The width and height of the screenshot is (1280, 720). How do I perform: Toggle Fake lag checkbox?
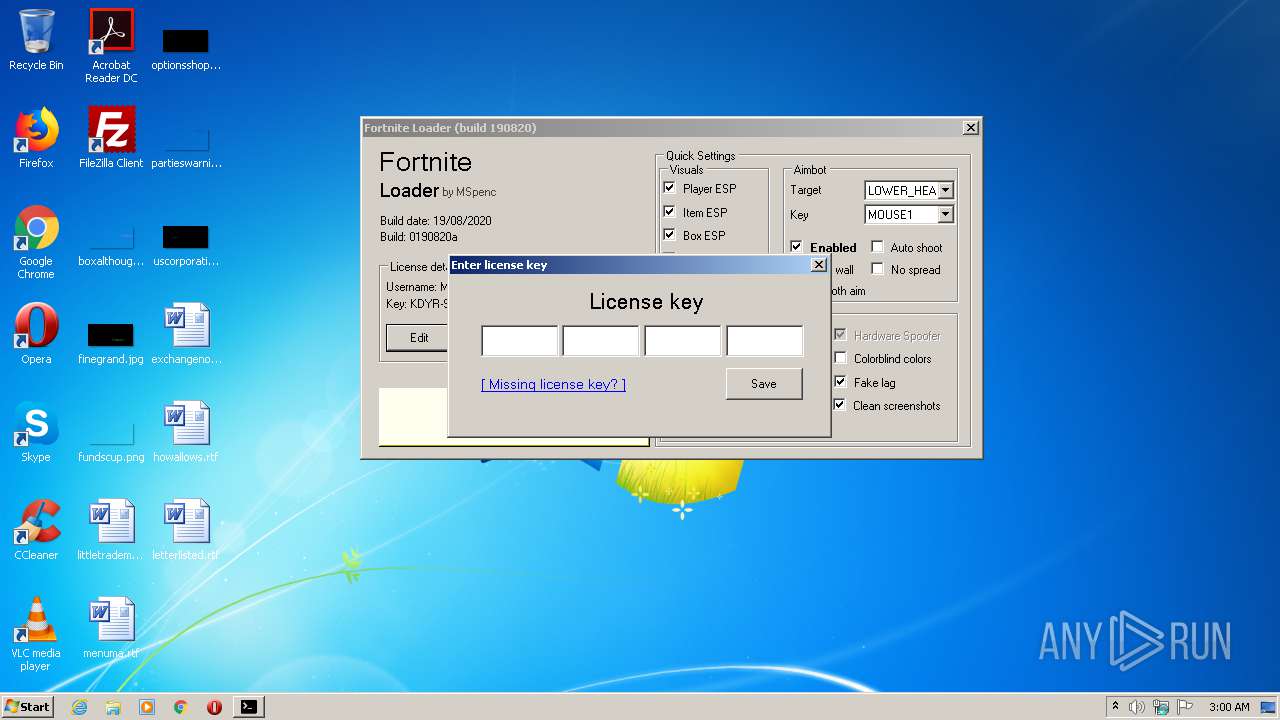tap(841, 382)
